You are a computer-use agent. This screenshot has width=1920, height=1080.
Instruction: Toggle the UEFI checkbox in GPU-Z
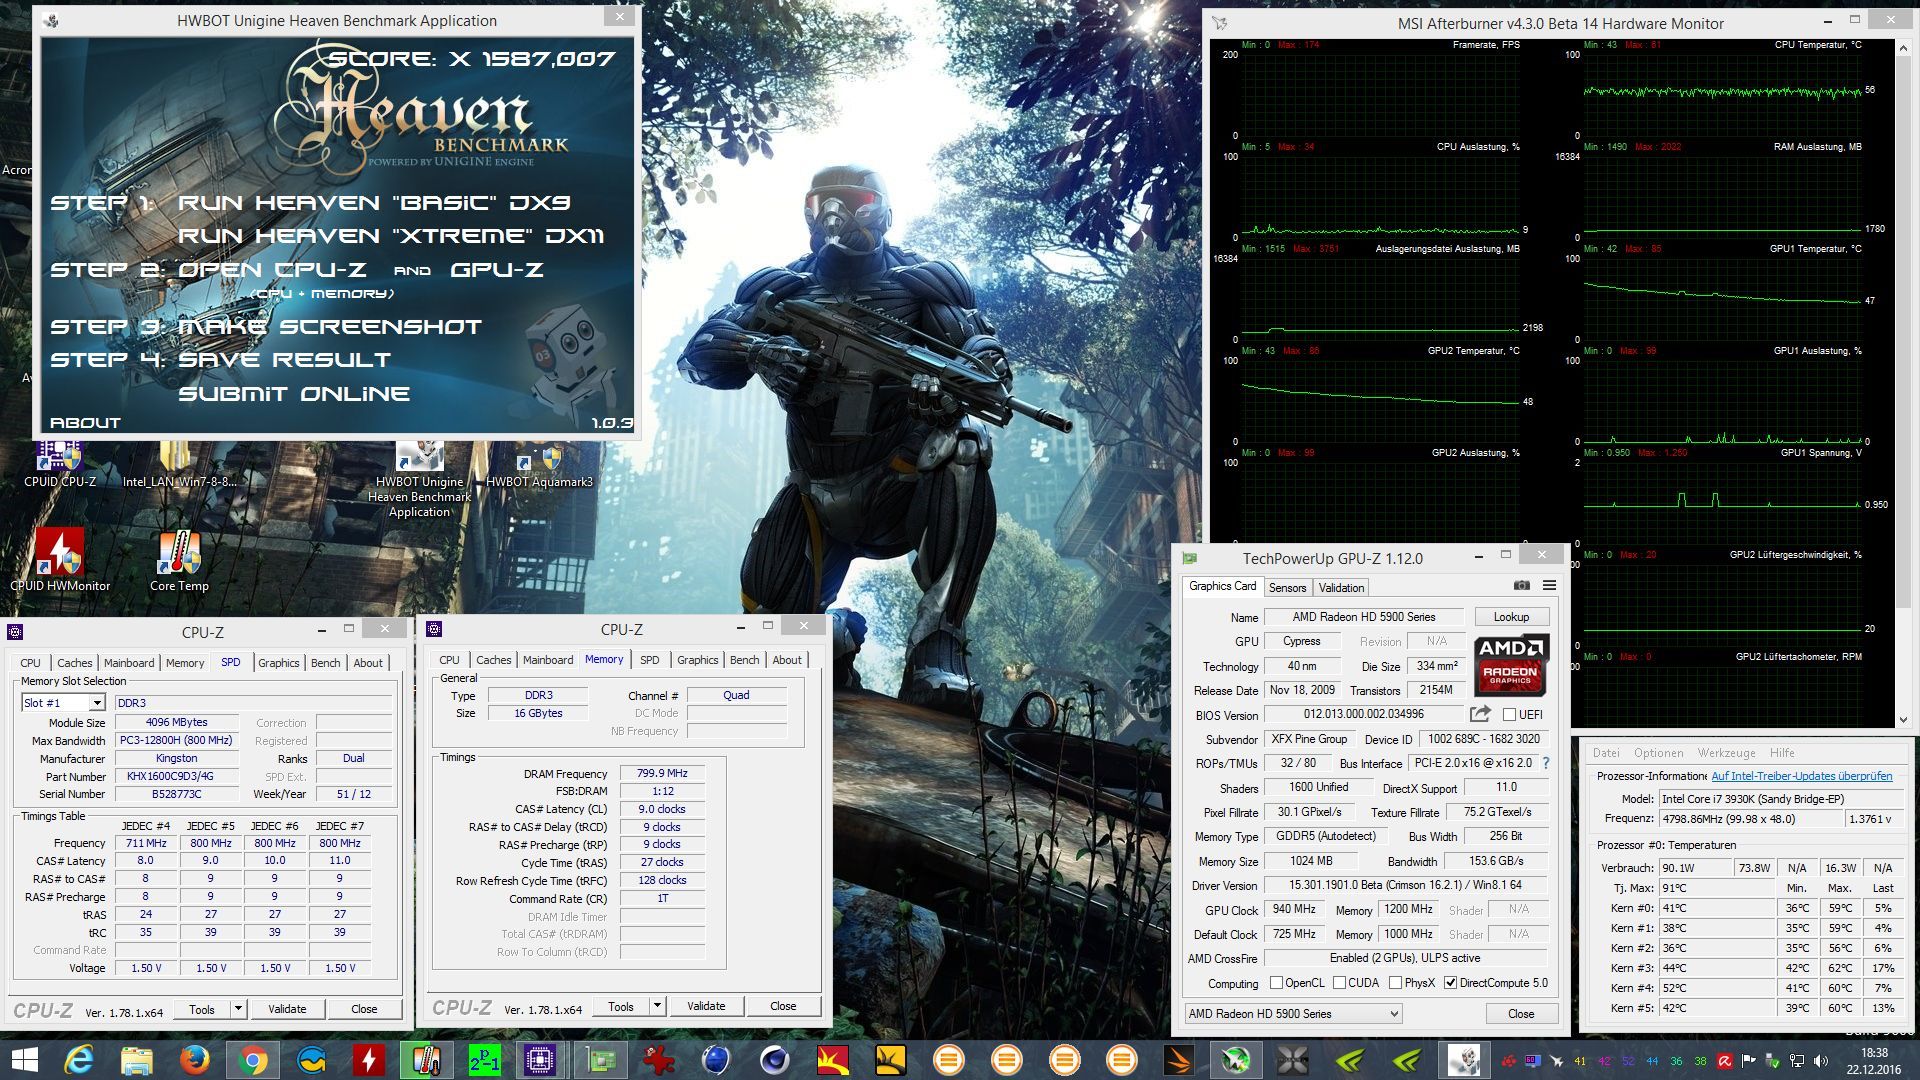[1509, 714]
